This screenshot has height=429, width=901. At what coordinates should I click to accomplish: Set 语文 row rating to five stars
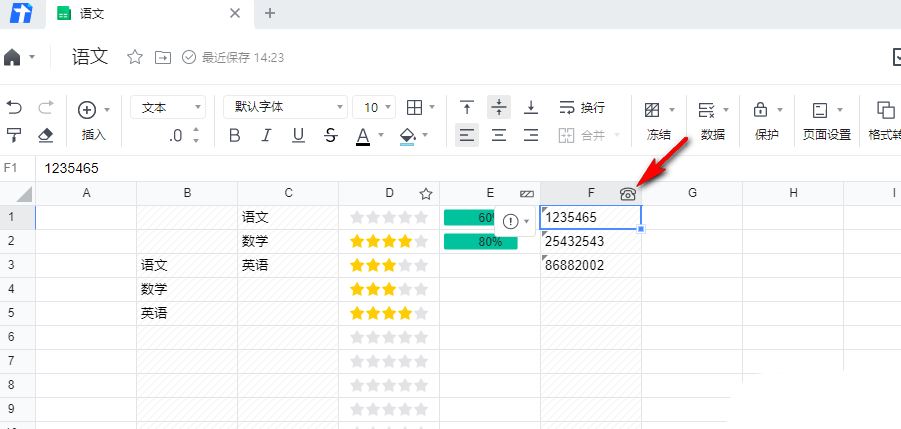click(x=421, y=218)
